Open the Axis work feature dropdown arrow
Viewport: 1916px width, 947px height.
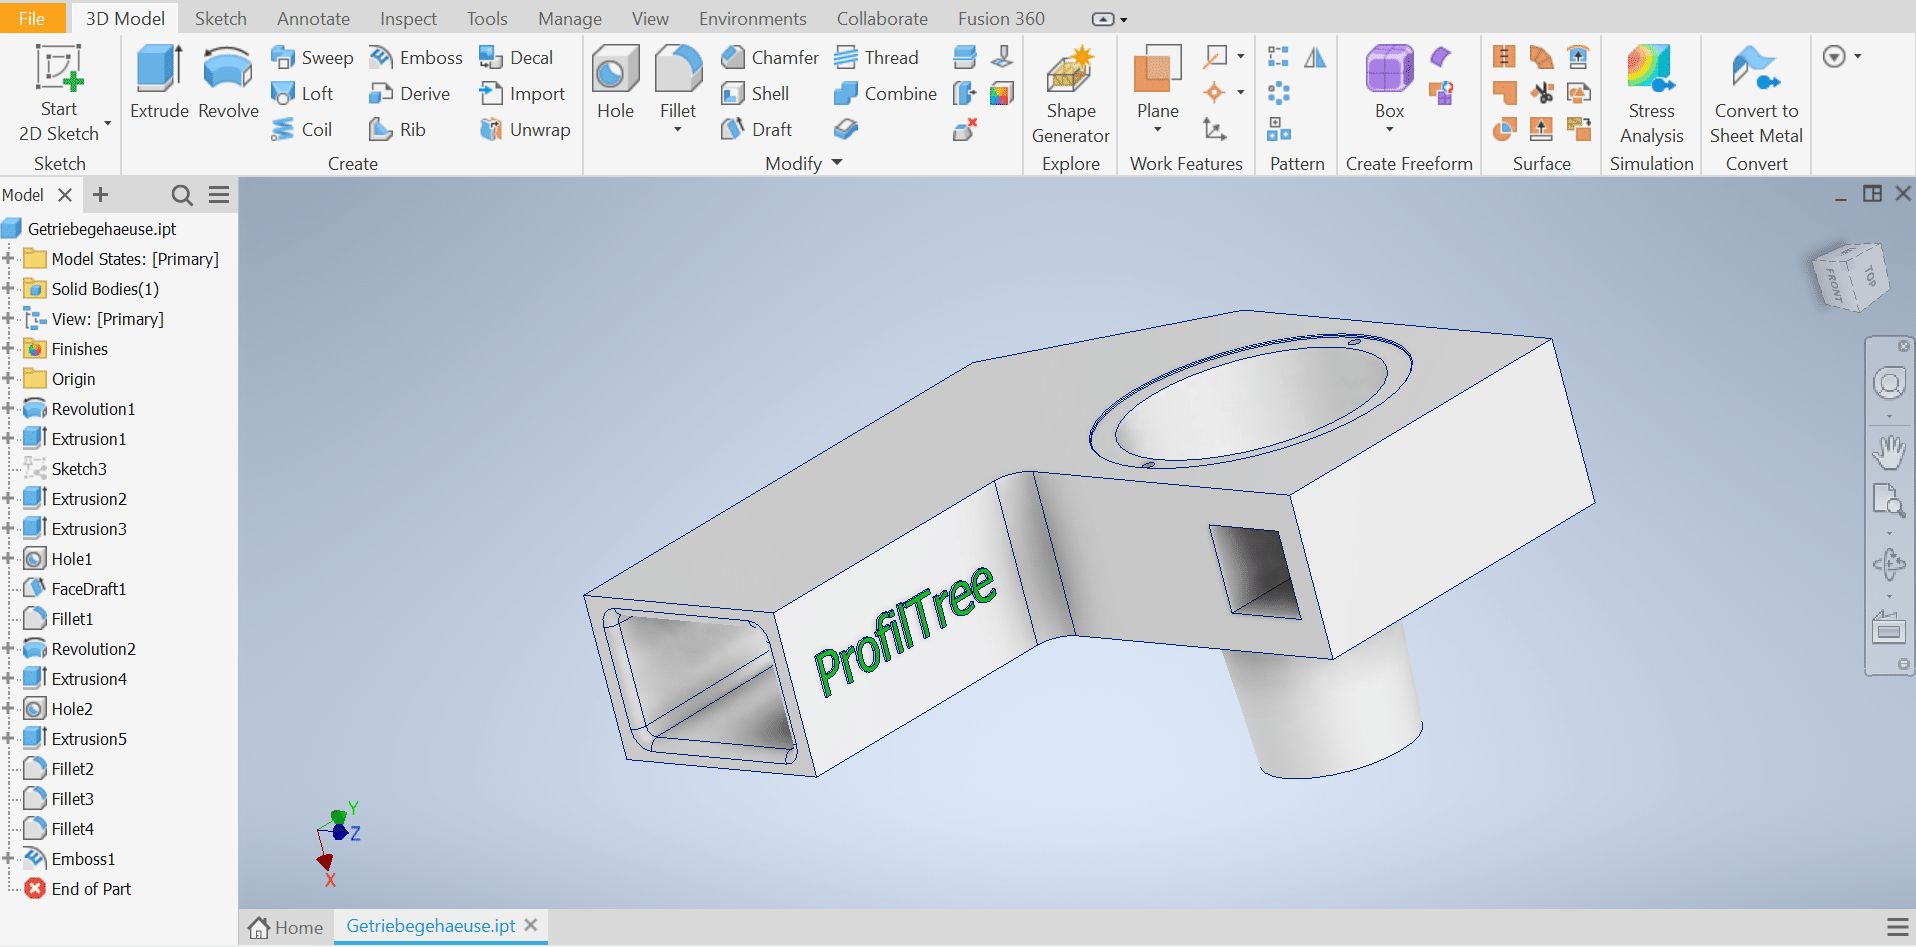1241,56
